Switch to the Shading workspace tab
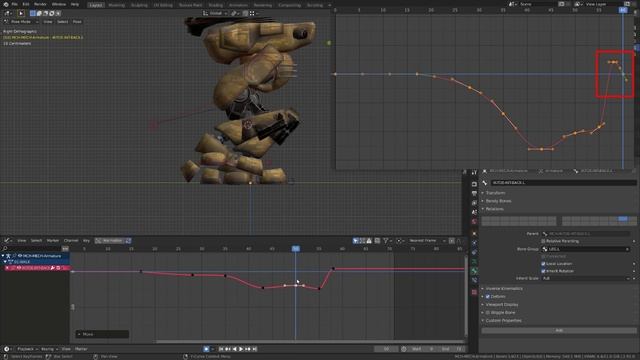Image resolution: width=640 pixels, height=360 pixels. pyautogui.click(x=216, y=5)
